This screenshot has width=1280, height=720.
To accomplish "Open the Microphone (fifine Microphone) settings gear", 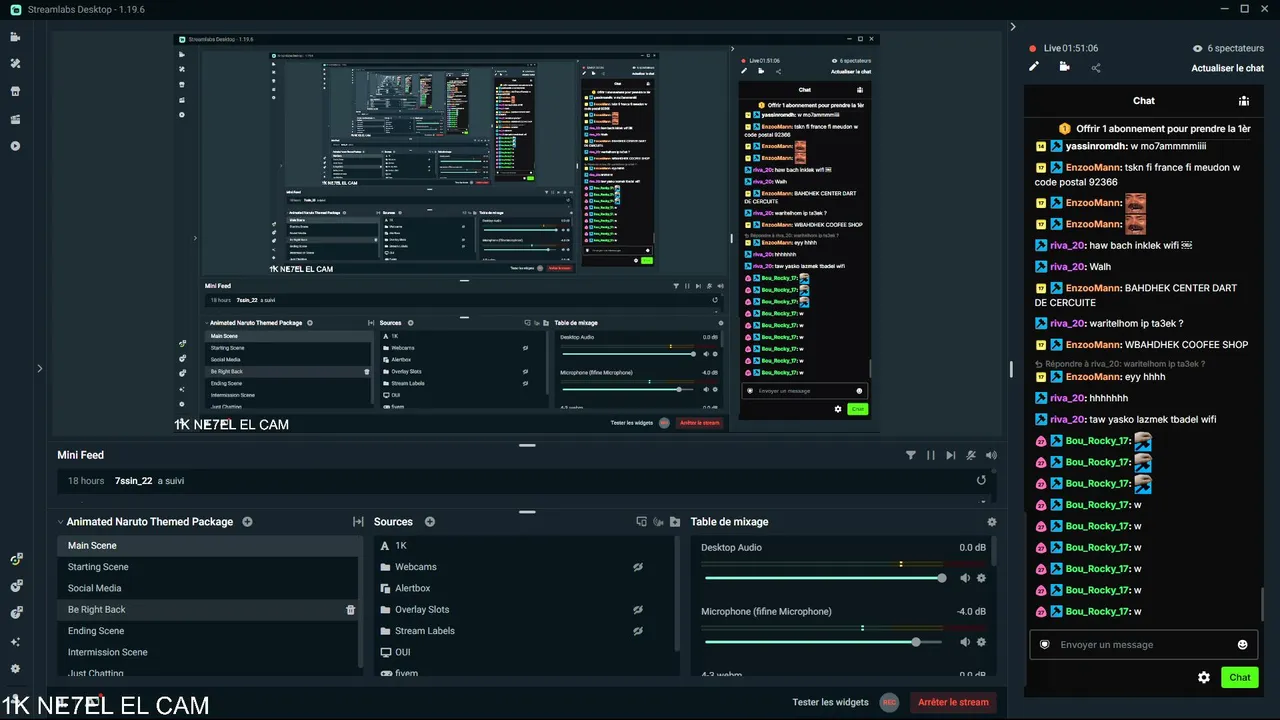I will (981, 642).
